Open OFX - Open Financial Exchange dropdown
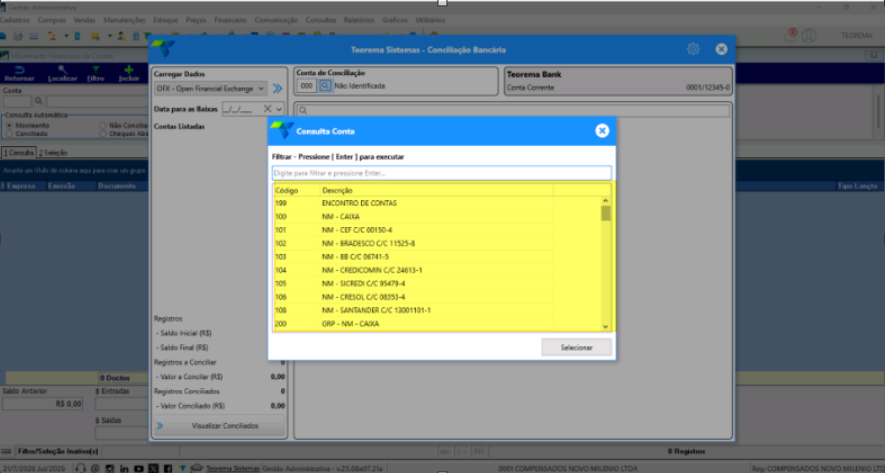The height and width of the screenshot is (473, 885). pyautogui.click(x=211, y=89)
